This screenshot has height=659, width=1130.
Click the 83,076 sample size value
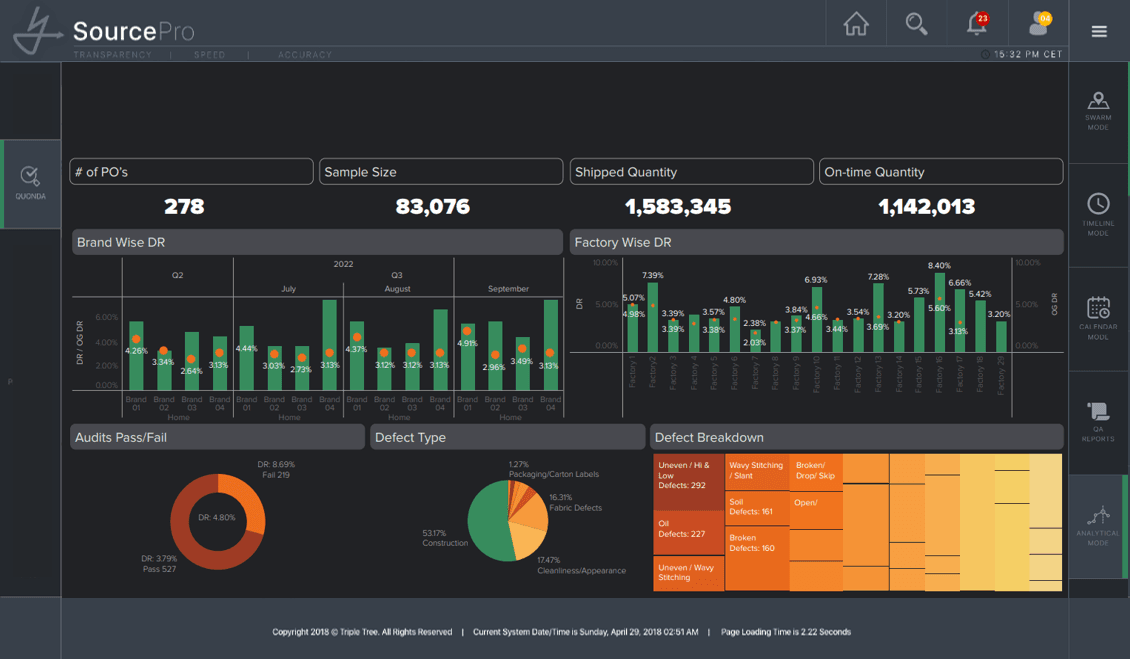[432, 207]
